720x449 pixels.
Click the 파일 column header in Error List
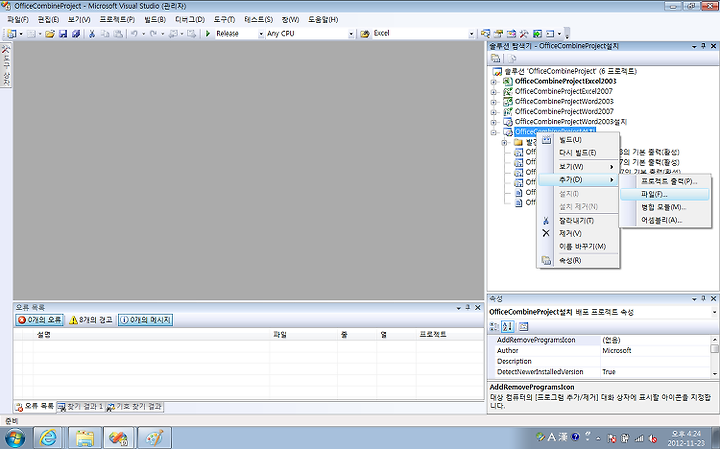pyautogui.click(x=304, y=335)
